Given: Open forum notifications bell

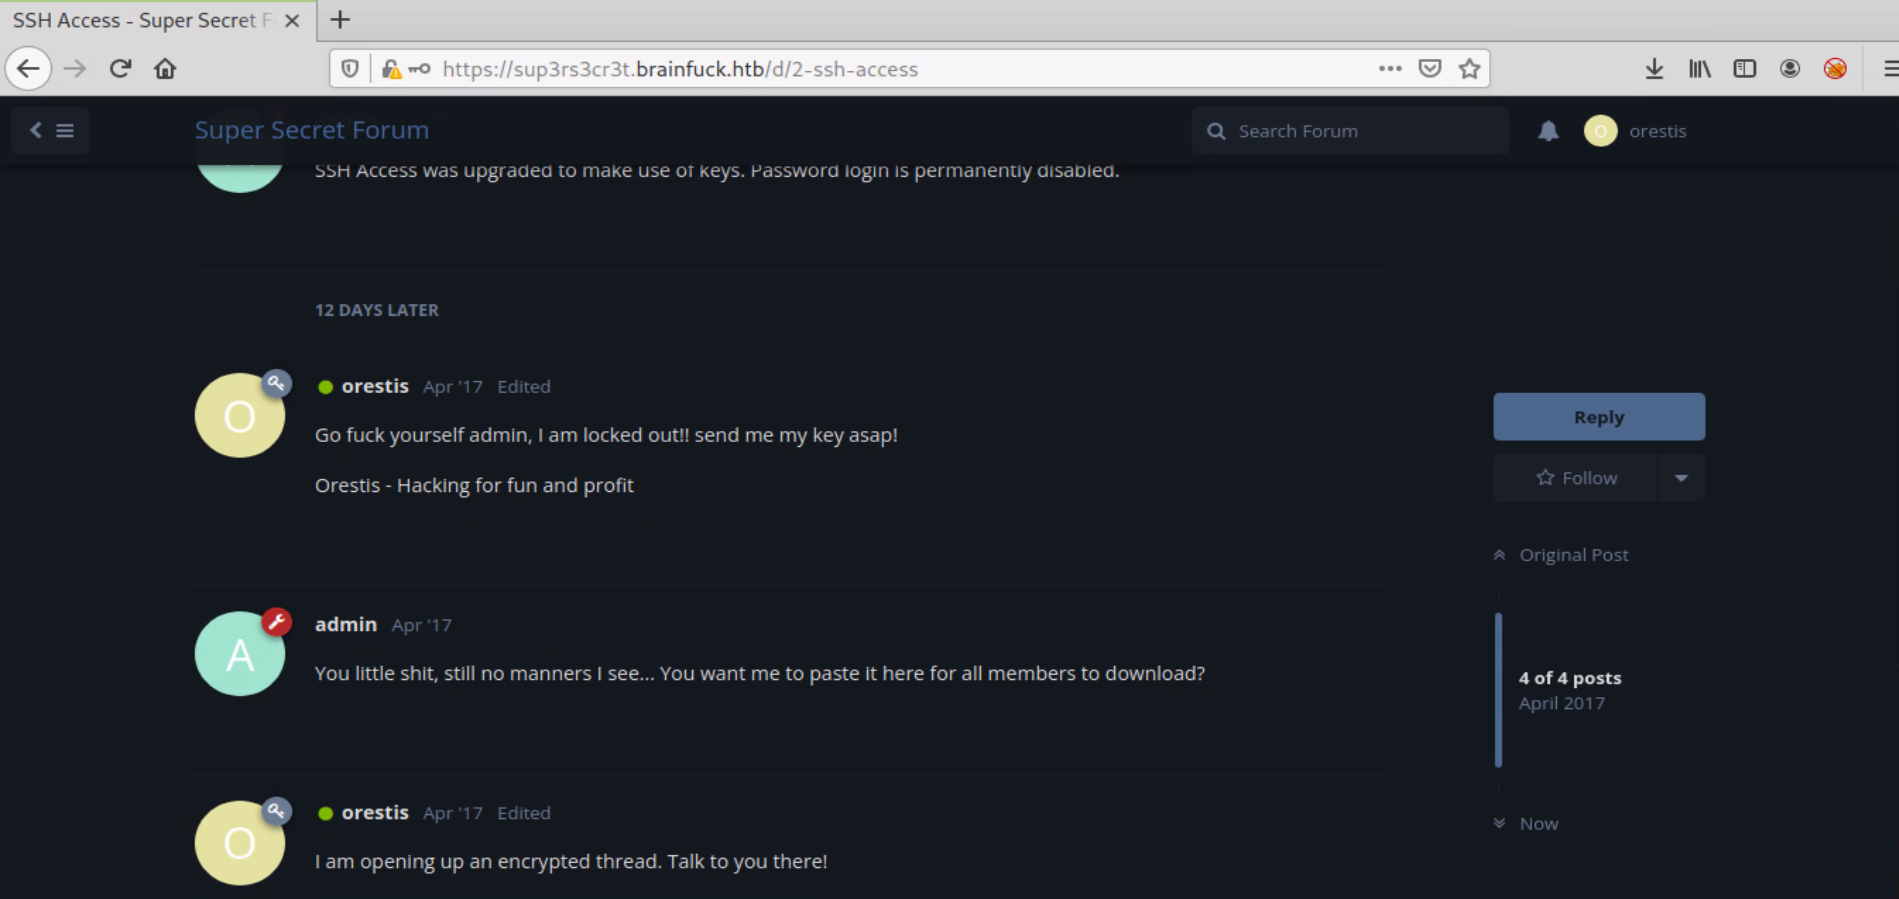Looking at the screenshot, I should tap(1548, 131).
